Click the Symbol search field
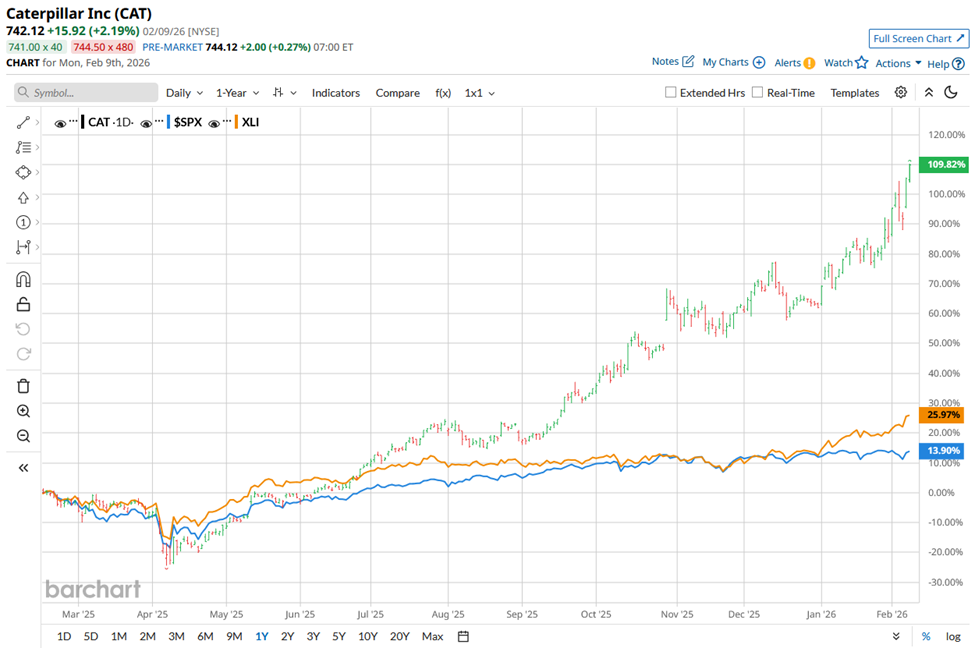Image resolution: width=975 pixels, height=648 pixels. click(x=86, y=93)
